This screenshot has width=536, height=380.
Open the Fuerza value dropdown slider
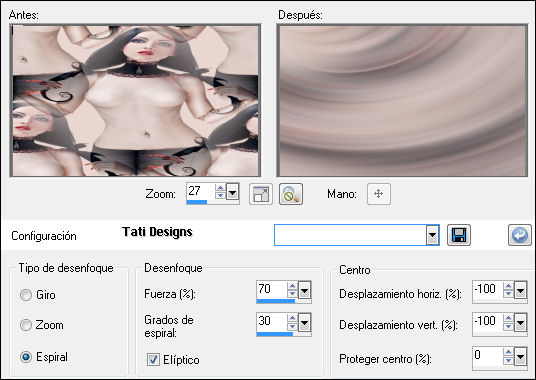(304, 290)
